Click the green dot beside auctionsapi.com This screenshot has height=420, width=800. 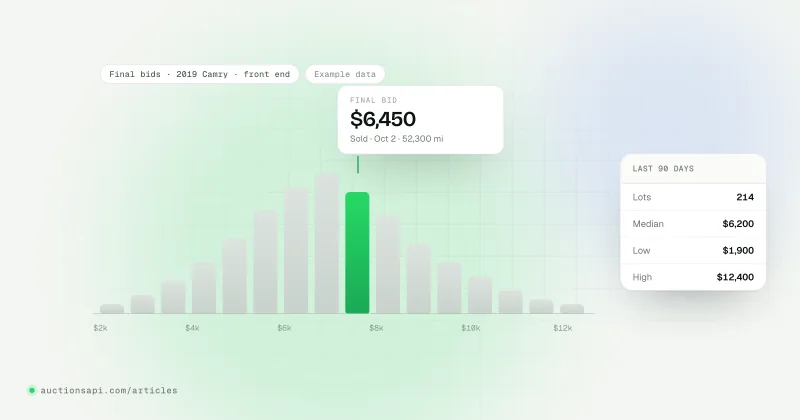pyautogui.click(x=32, y=390)
